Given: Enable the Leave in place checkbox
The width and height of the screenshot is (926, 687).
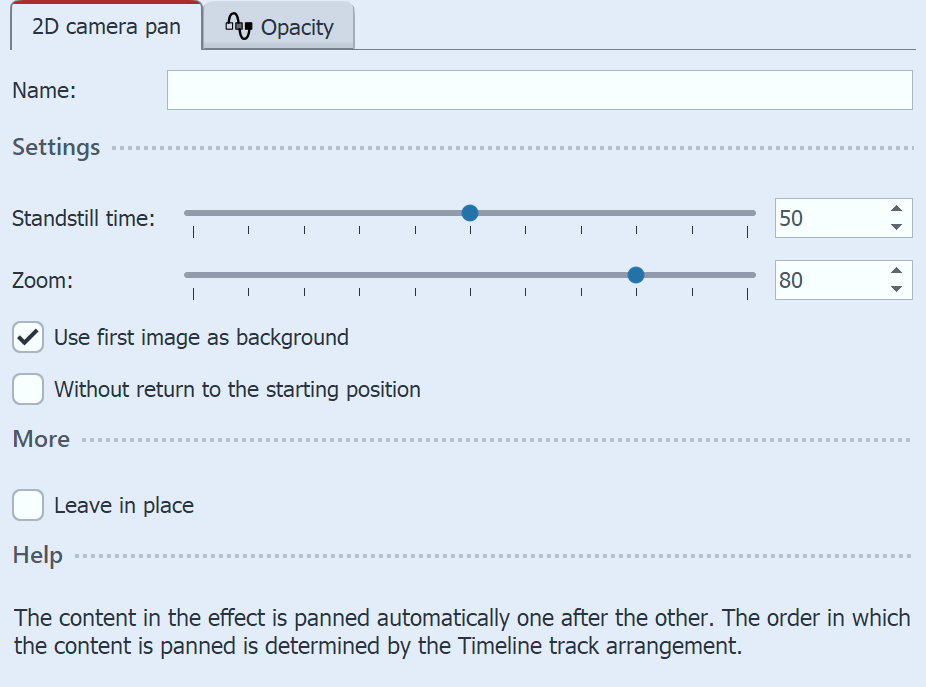Looking at the screenshot, I should 27,505.
